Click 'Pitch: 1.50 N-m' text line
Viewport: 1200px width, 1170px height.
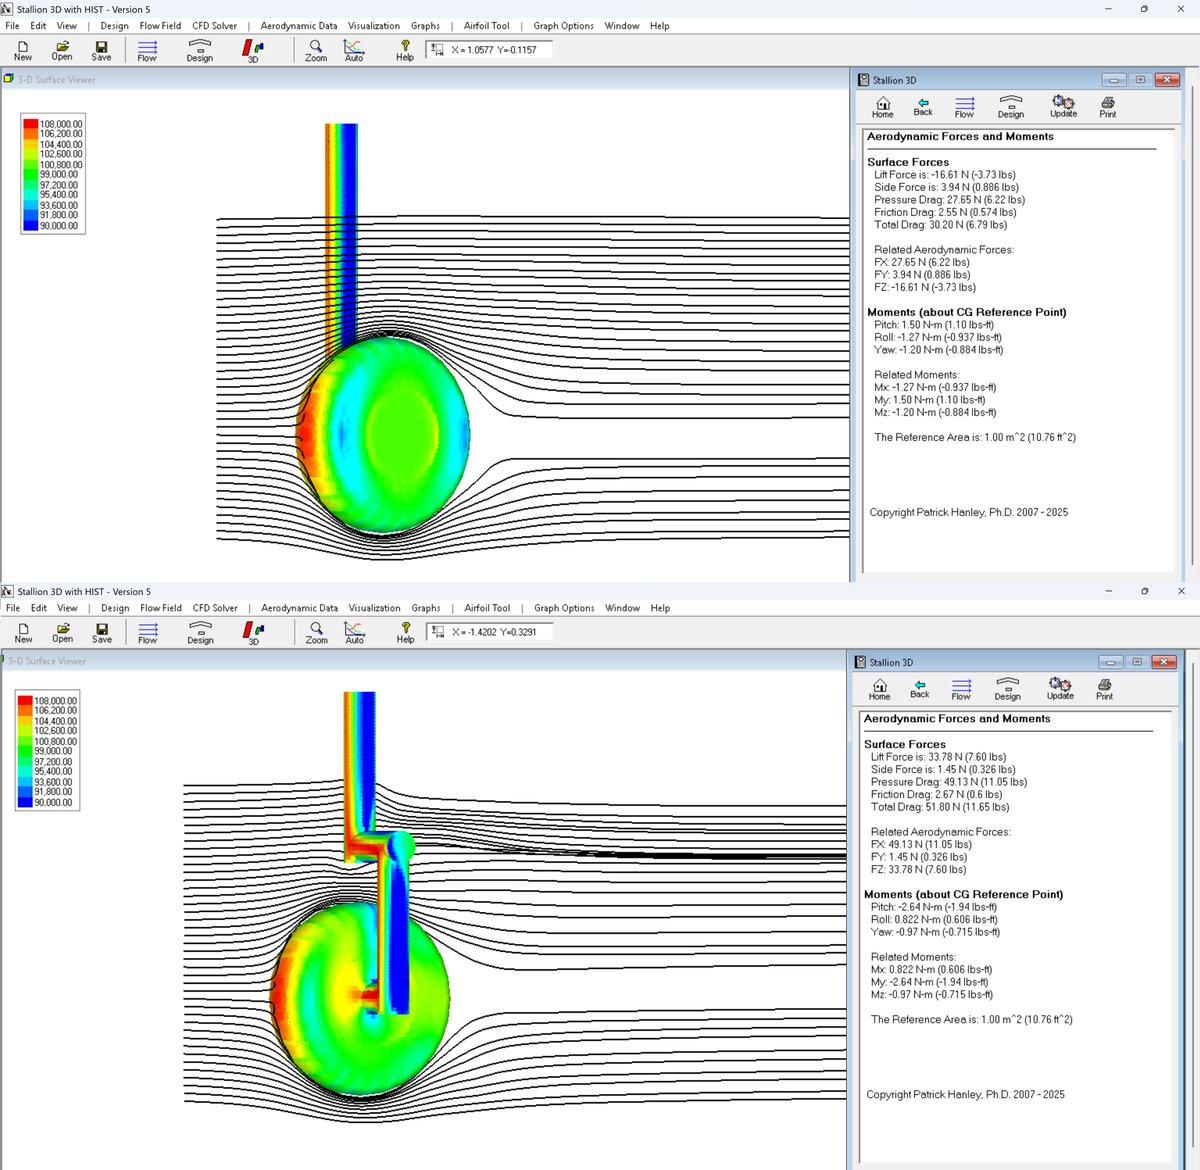click(x=934, y=325)
